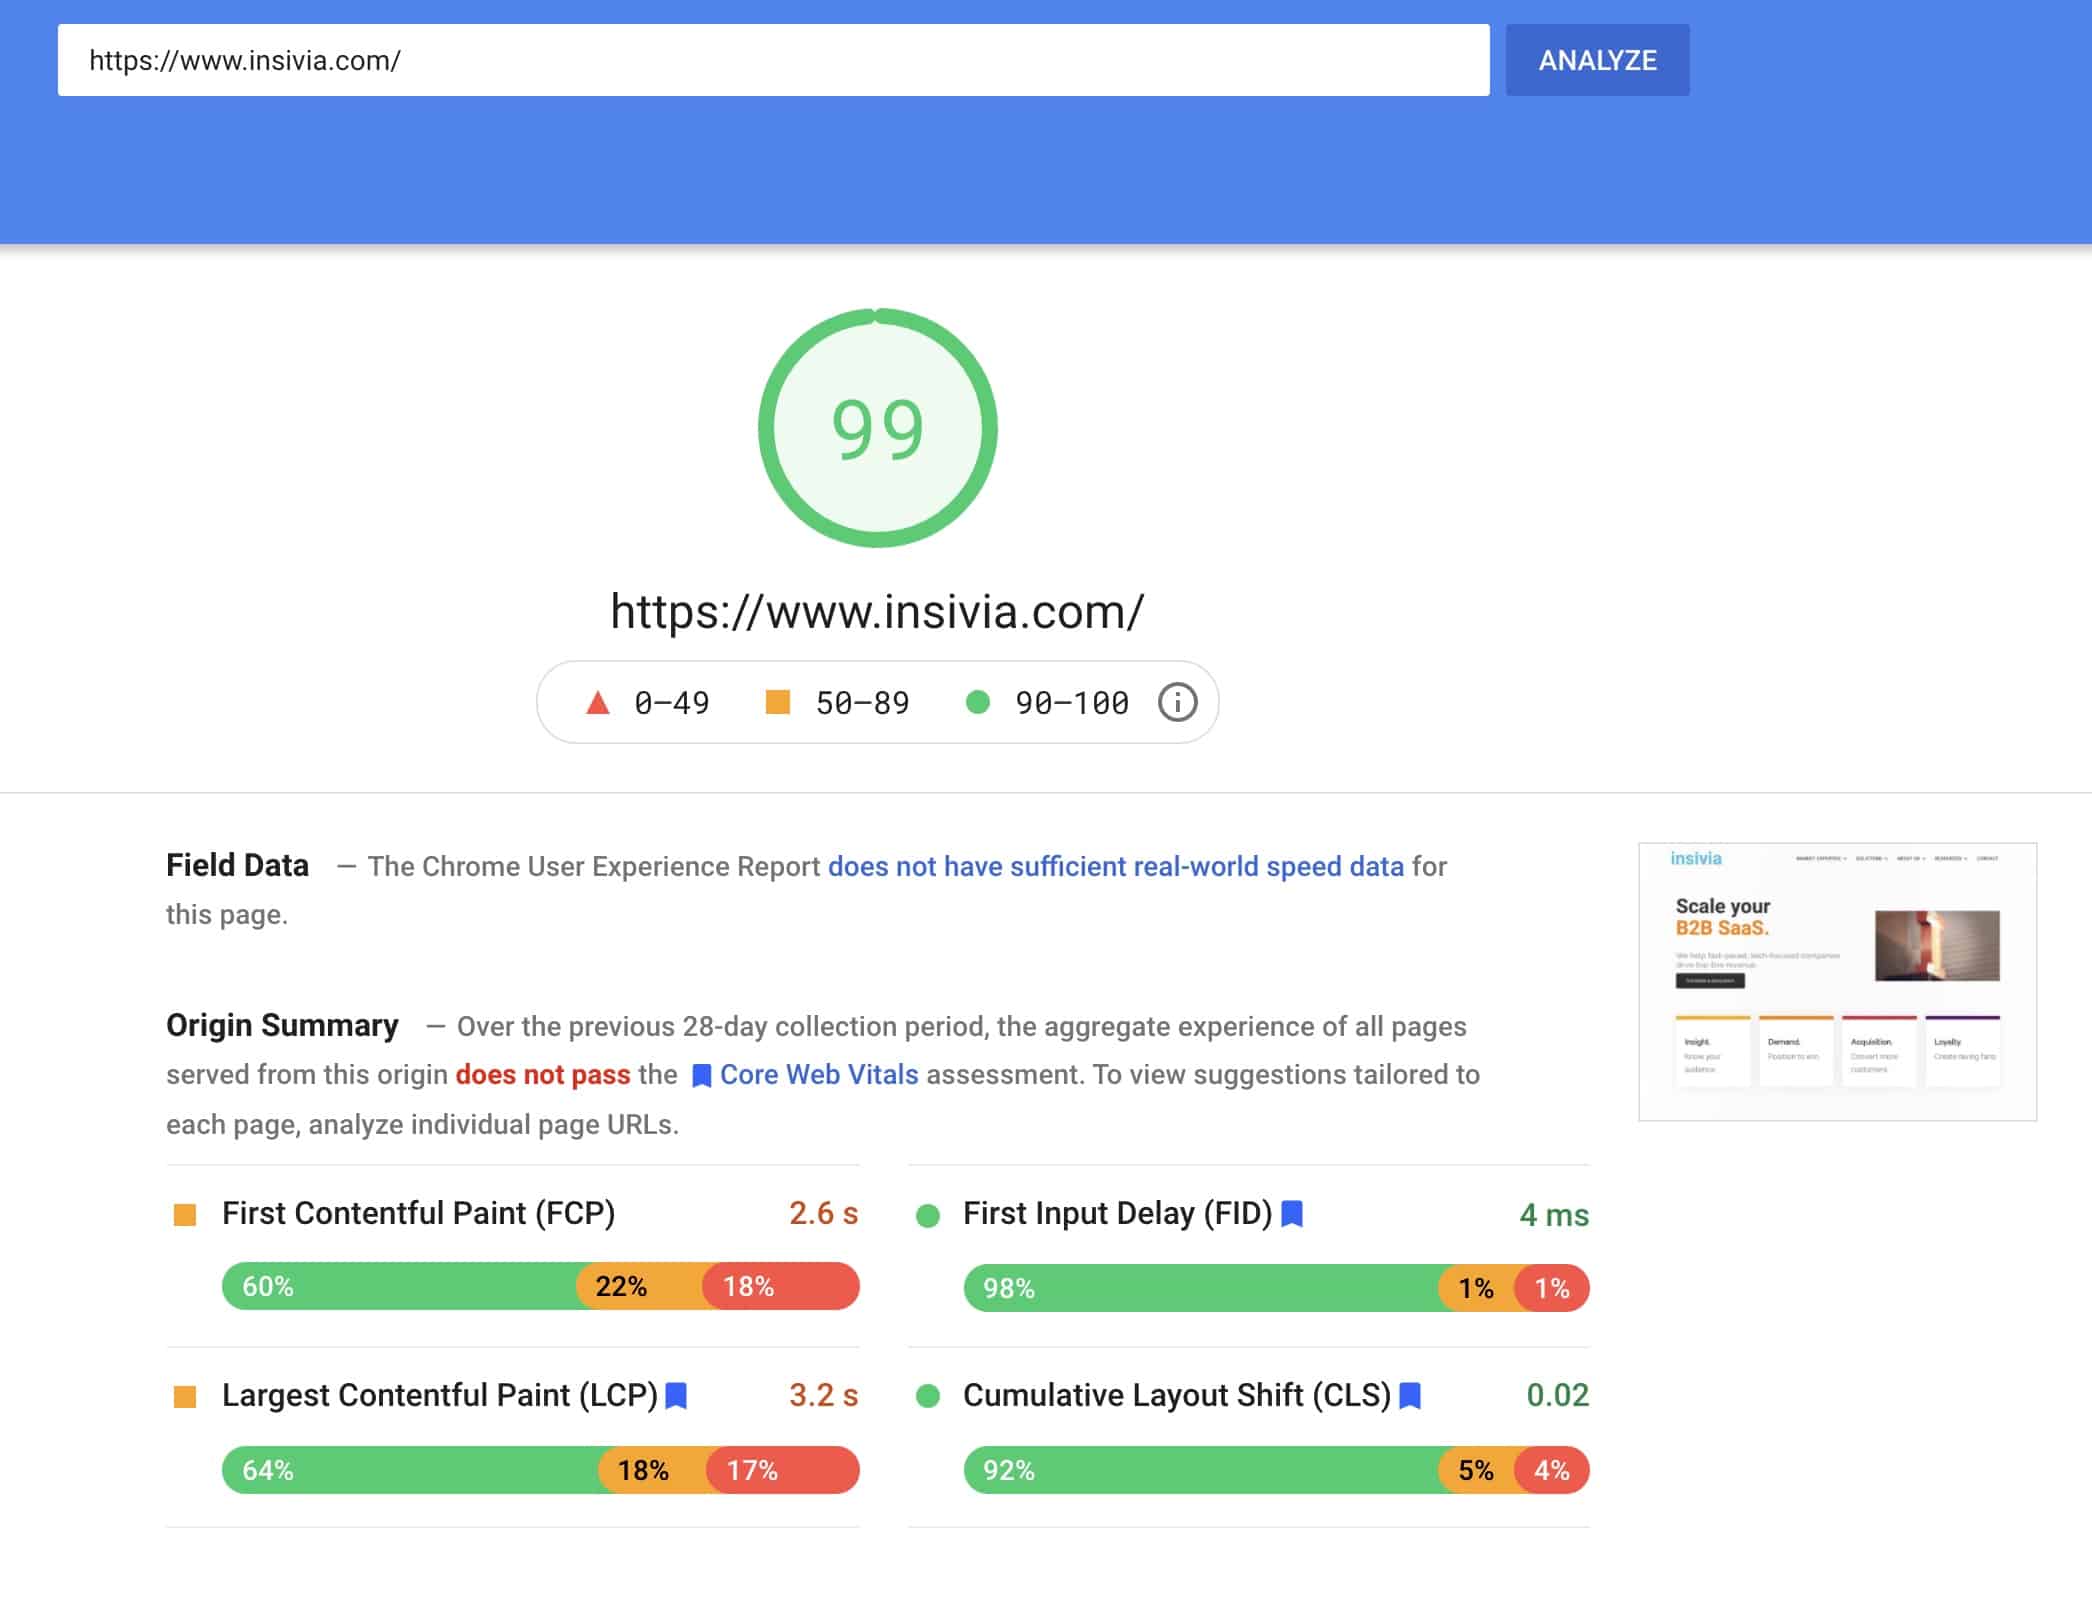Click the LCP 17% red bar segment
Image resolution: width=2092 pixels, height=1612 pixels.
783,1470
